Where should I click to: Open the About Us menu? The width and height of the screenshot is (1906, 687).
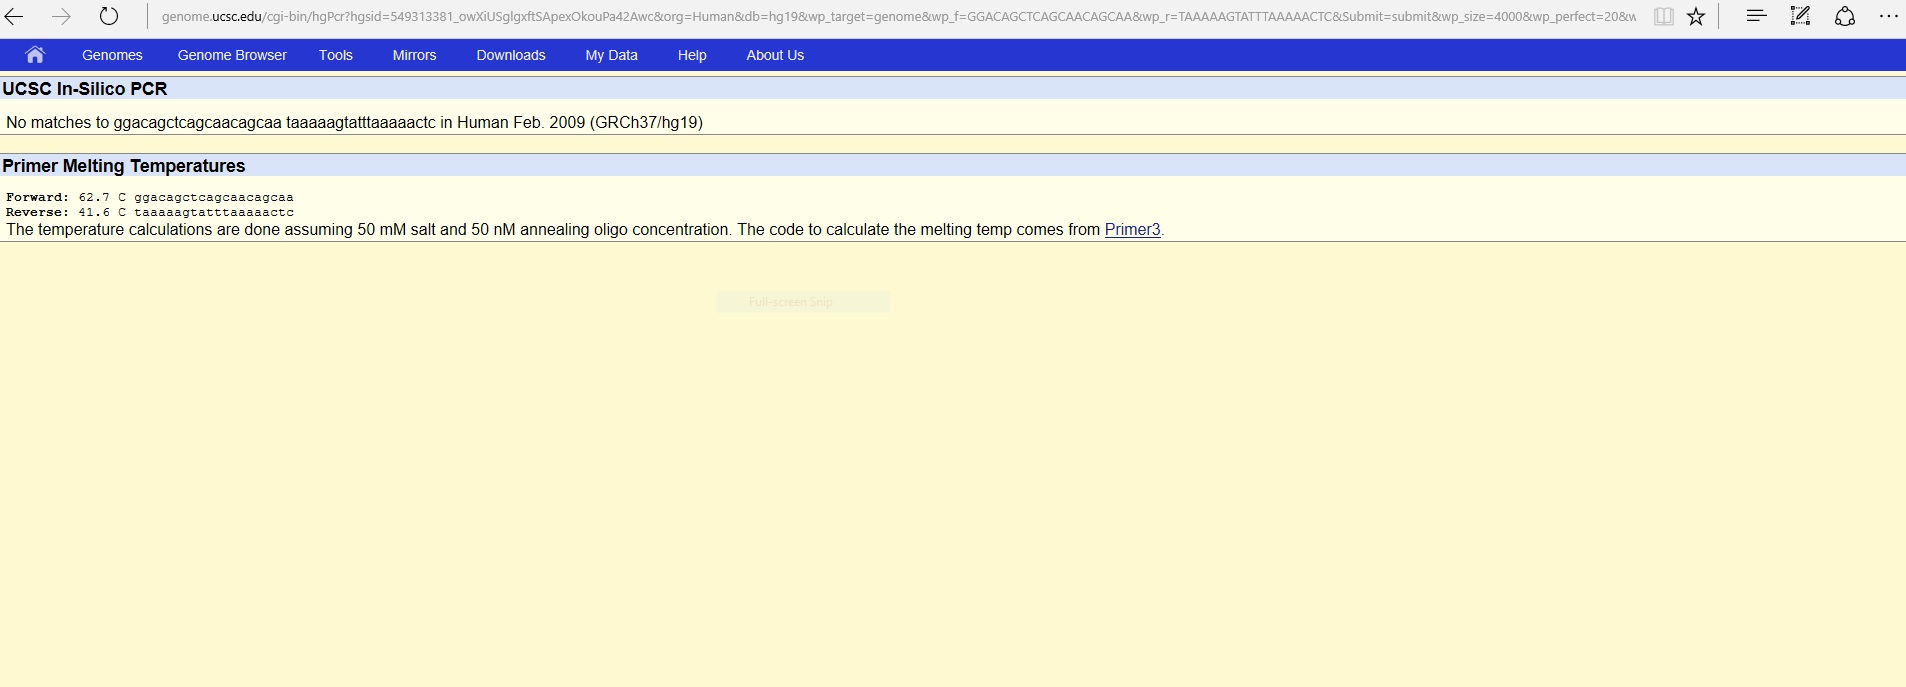click(x=775, y=55)
